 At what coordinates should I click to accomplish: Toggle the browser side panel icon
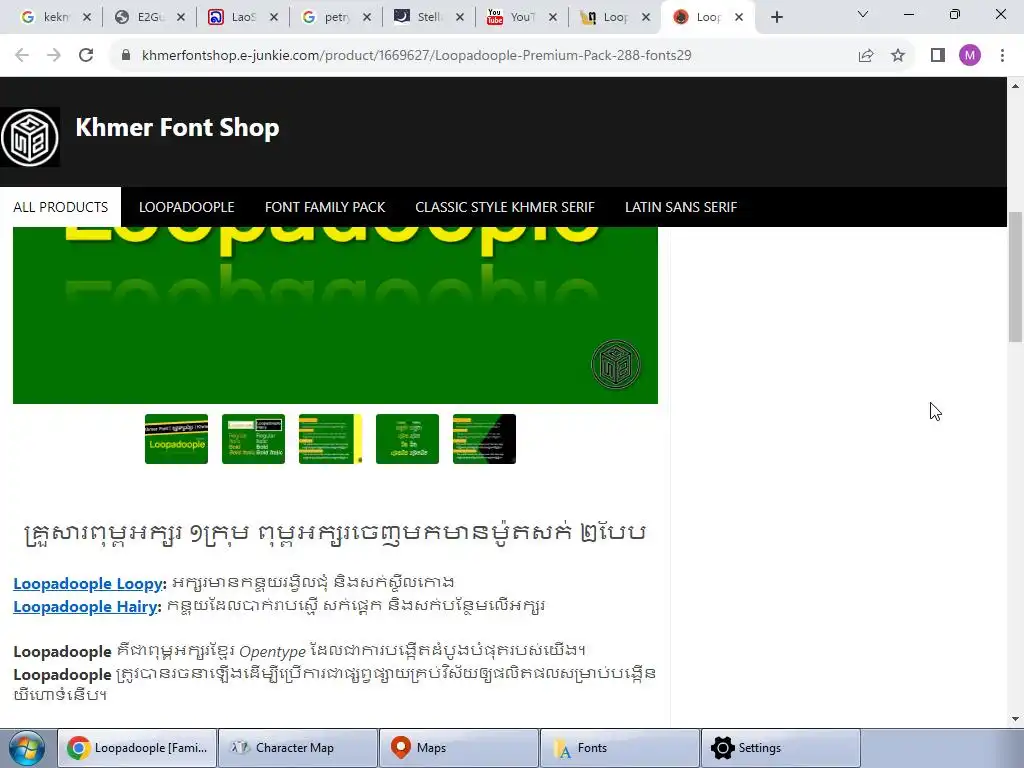point(938,56)
